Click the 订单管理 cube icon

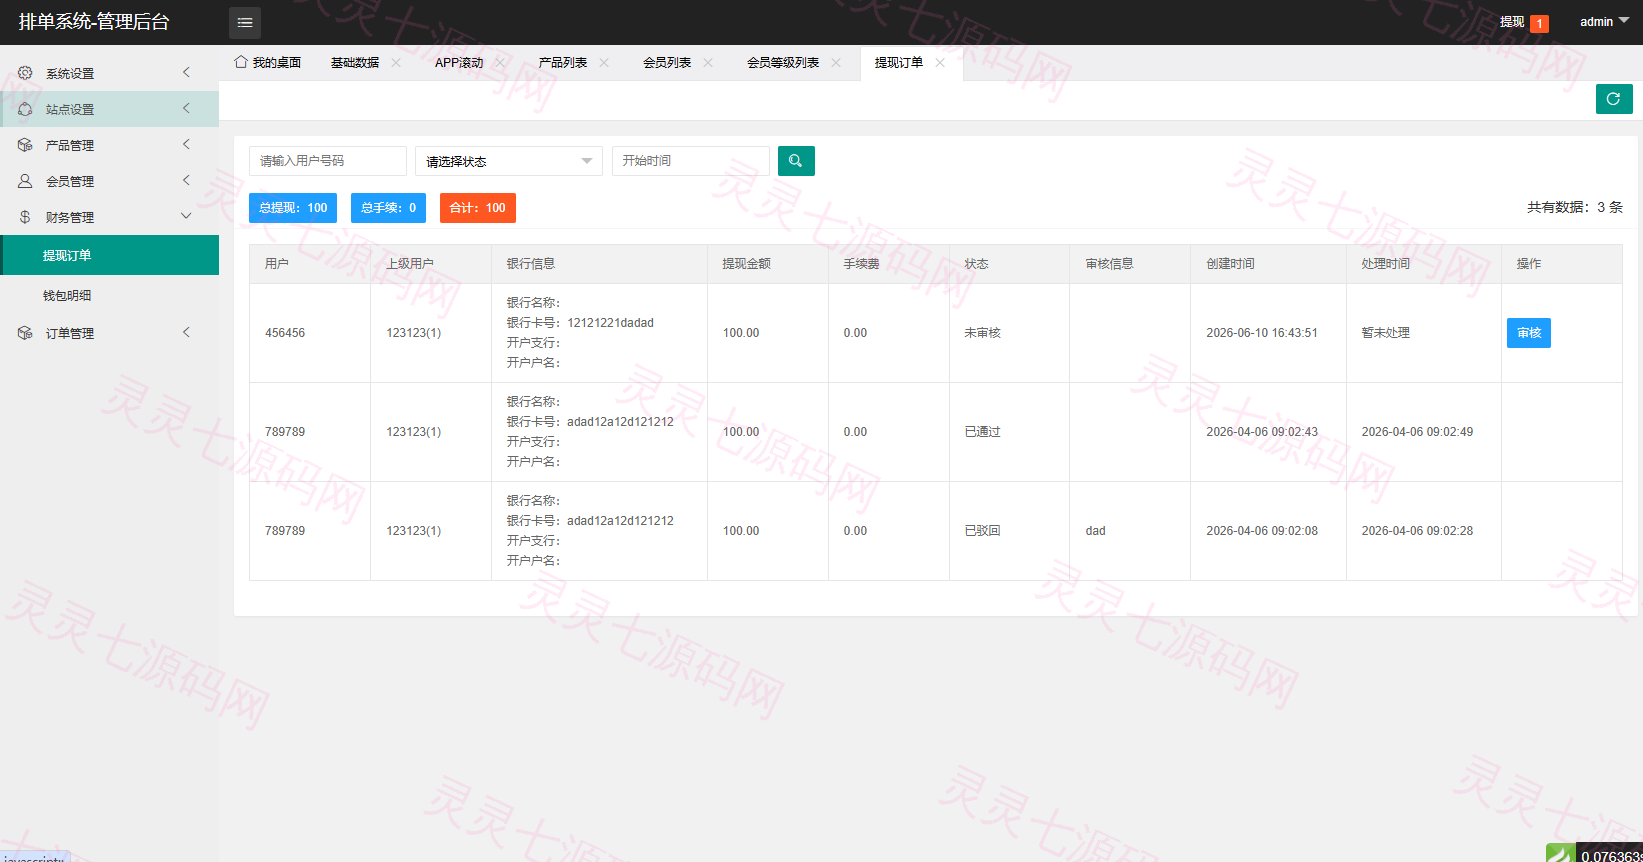[x=25, y=333]
